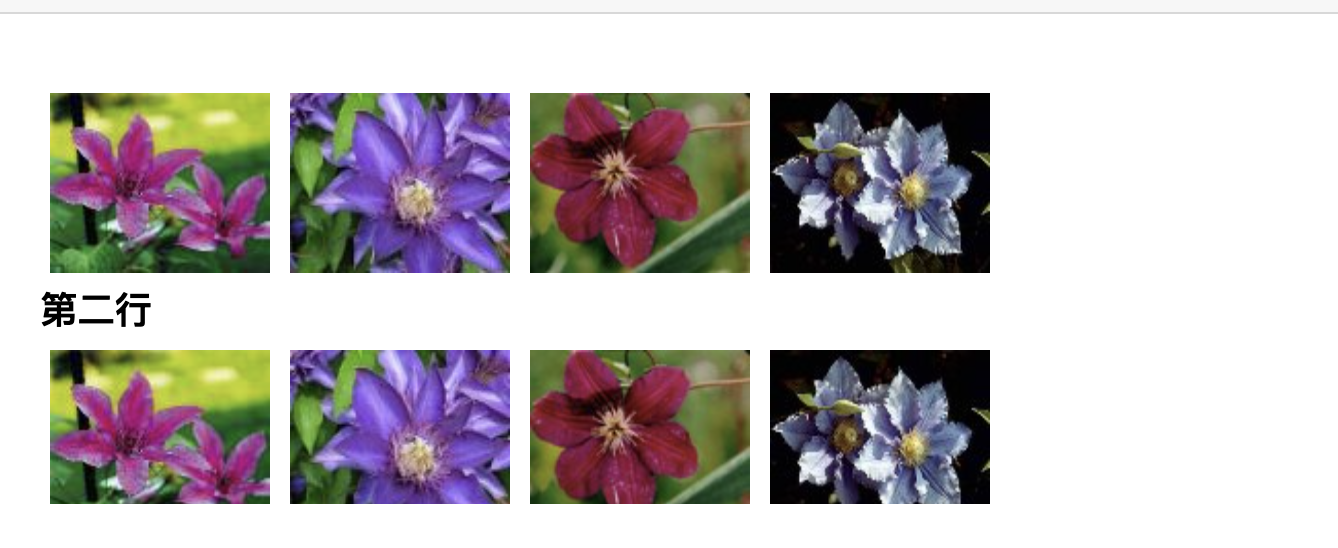Click the pink clematis photo in first row

(160, 183)
